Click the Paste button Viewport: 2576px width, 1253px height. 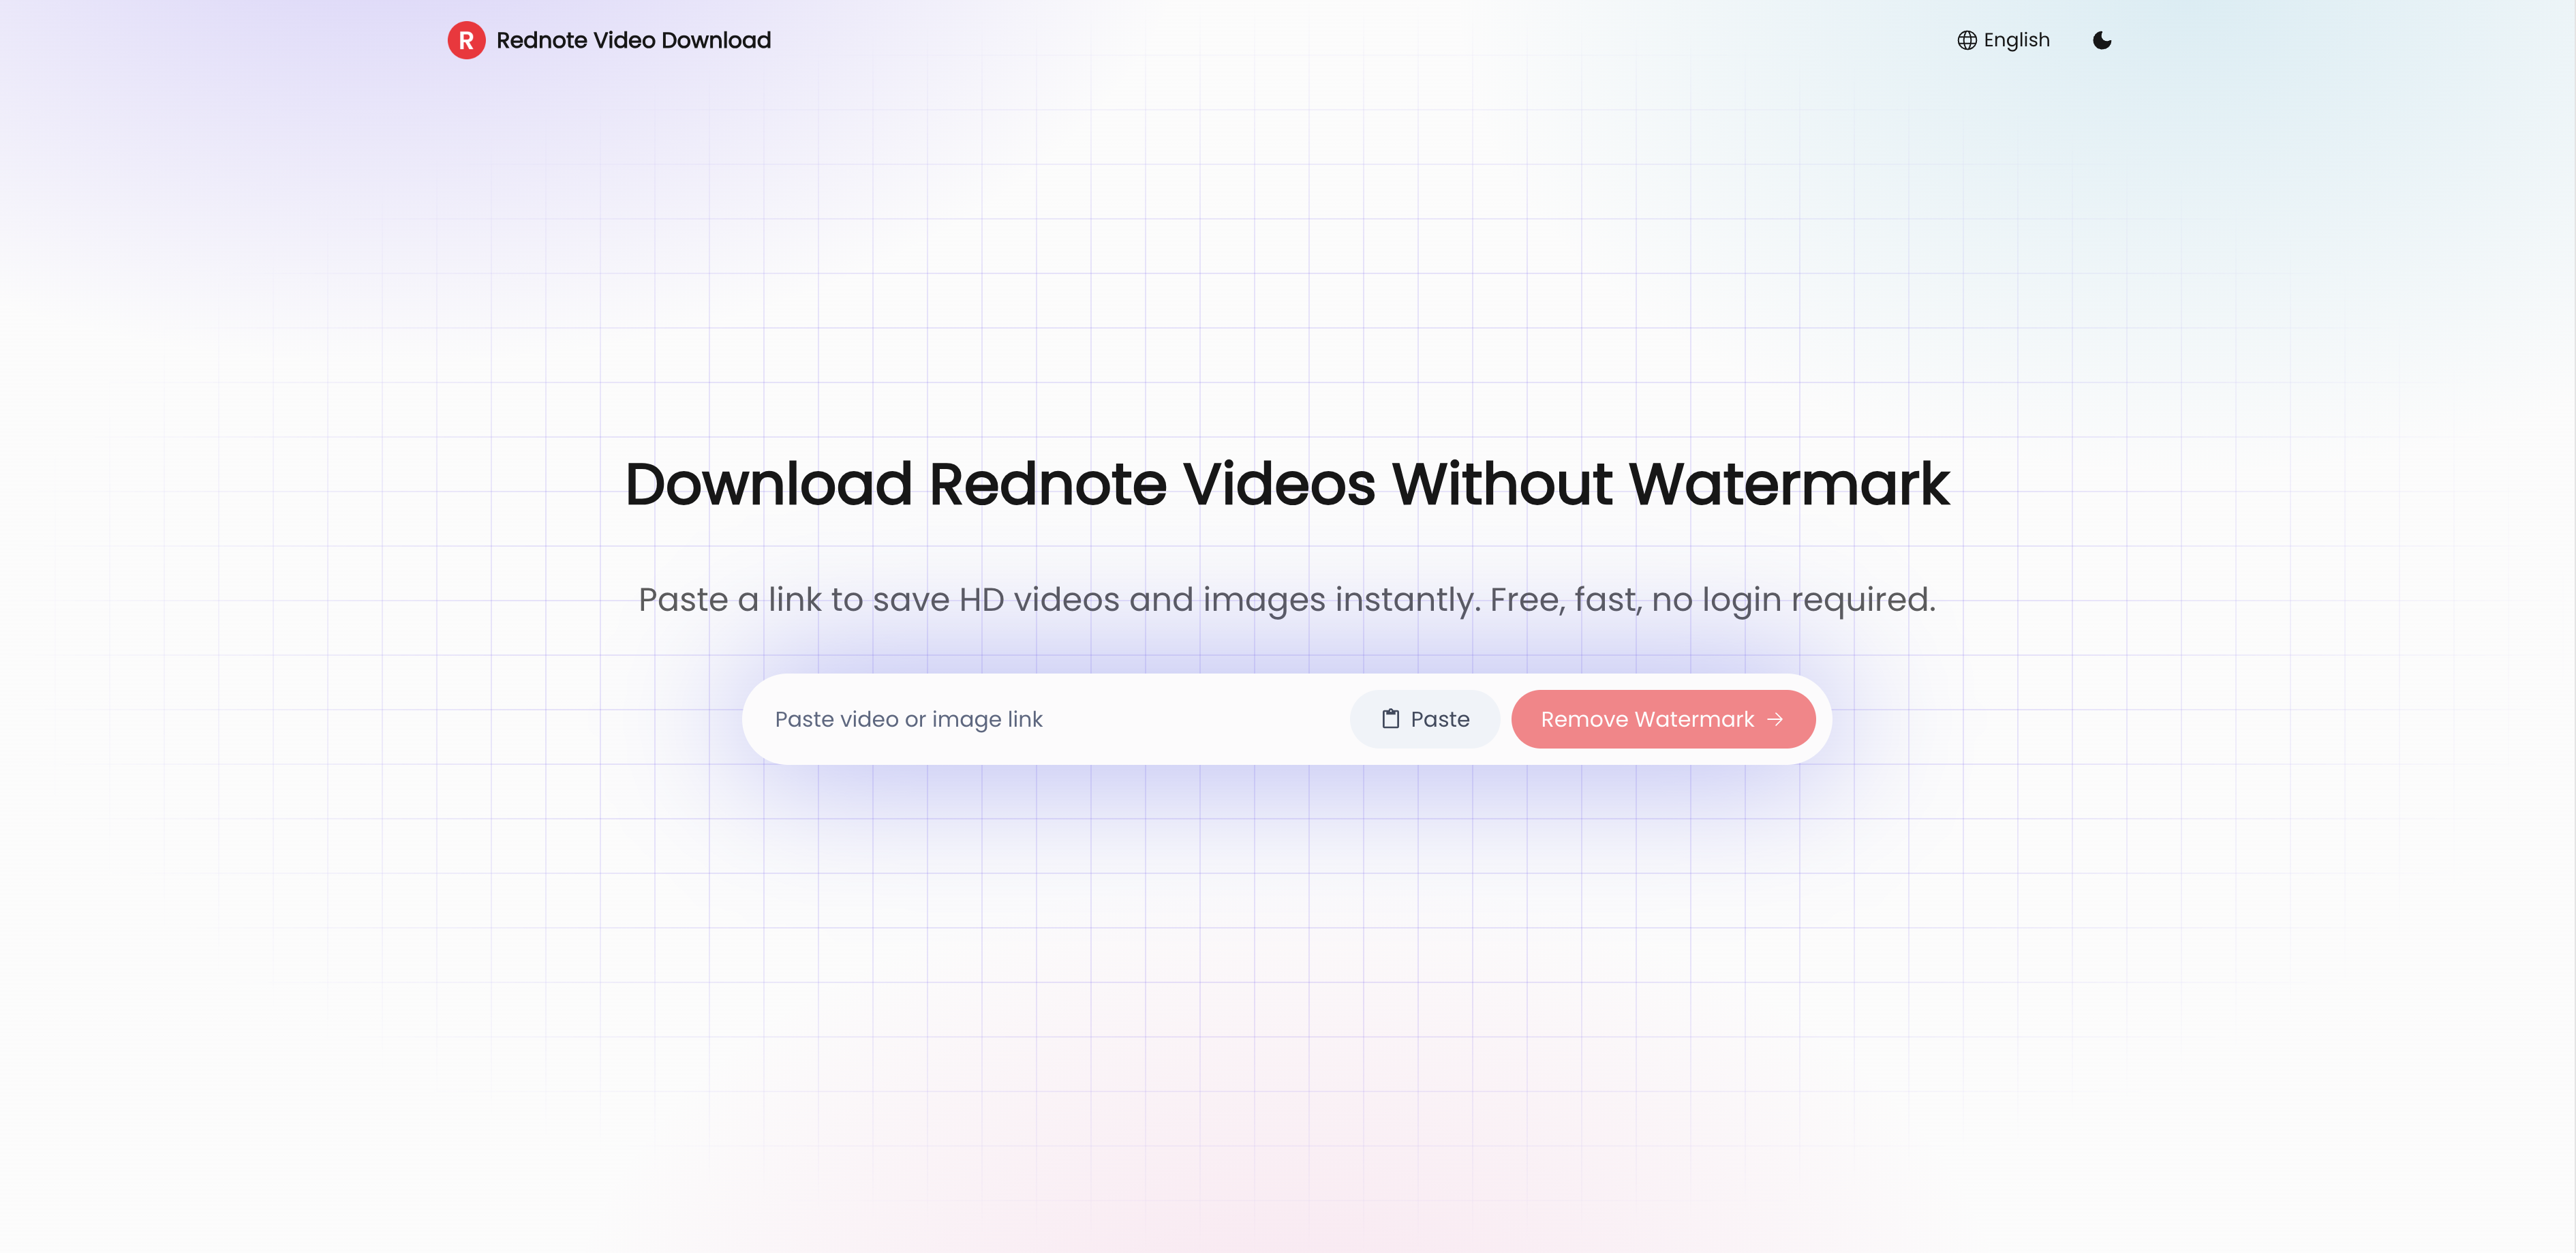pyautogui.click(x=1424, y=718)
